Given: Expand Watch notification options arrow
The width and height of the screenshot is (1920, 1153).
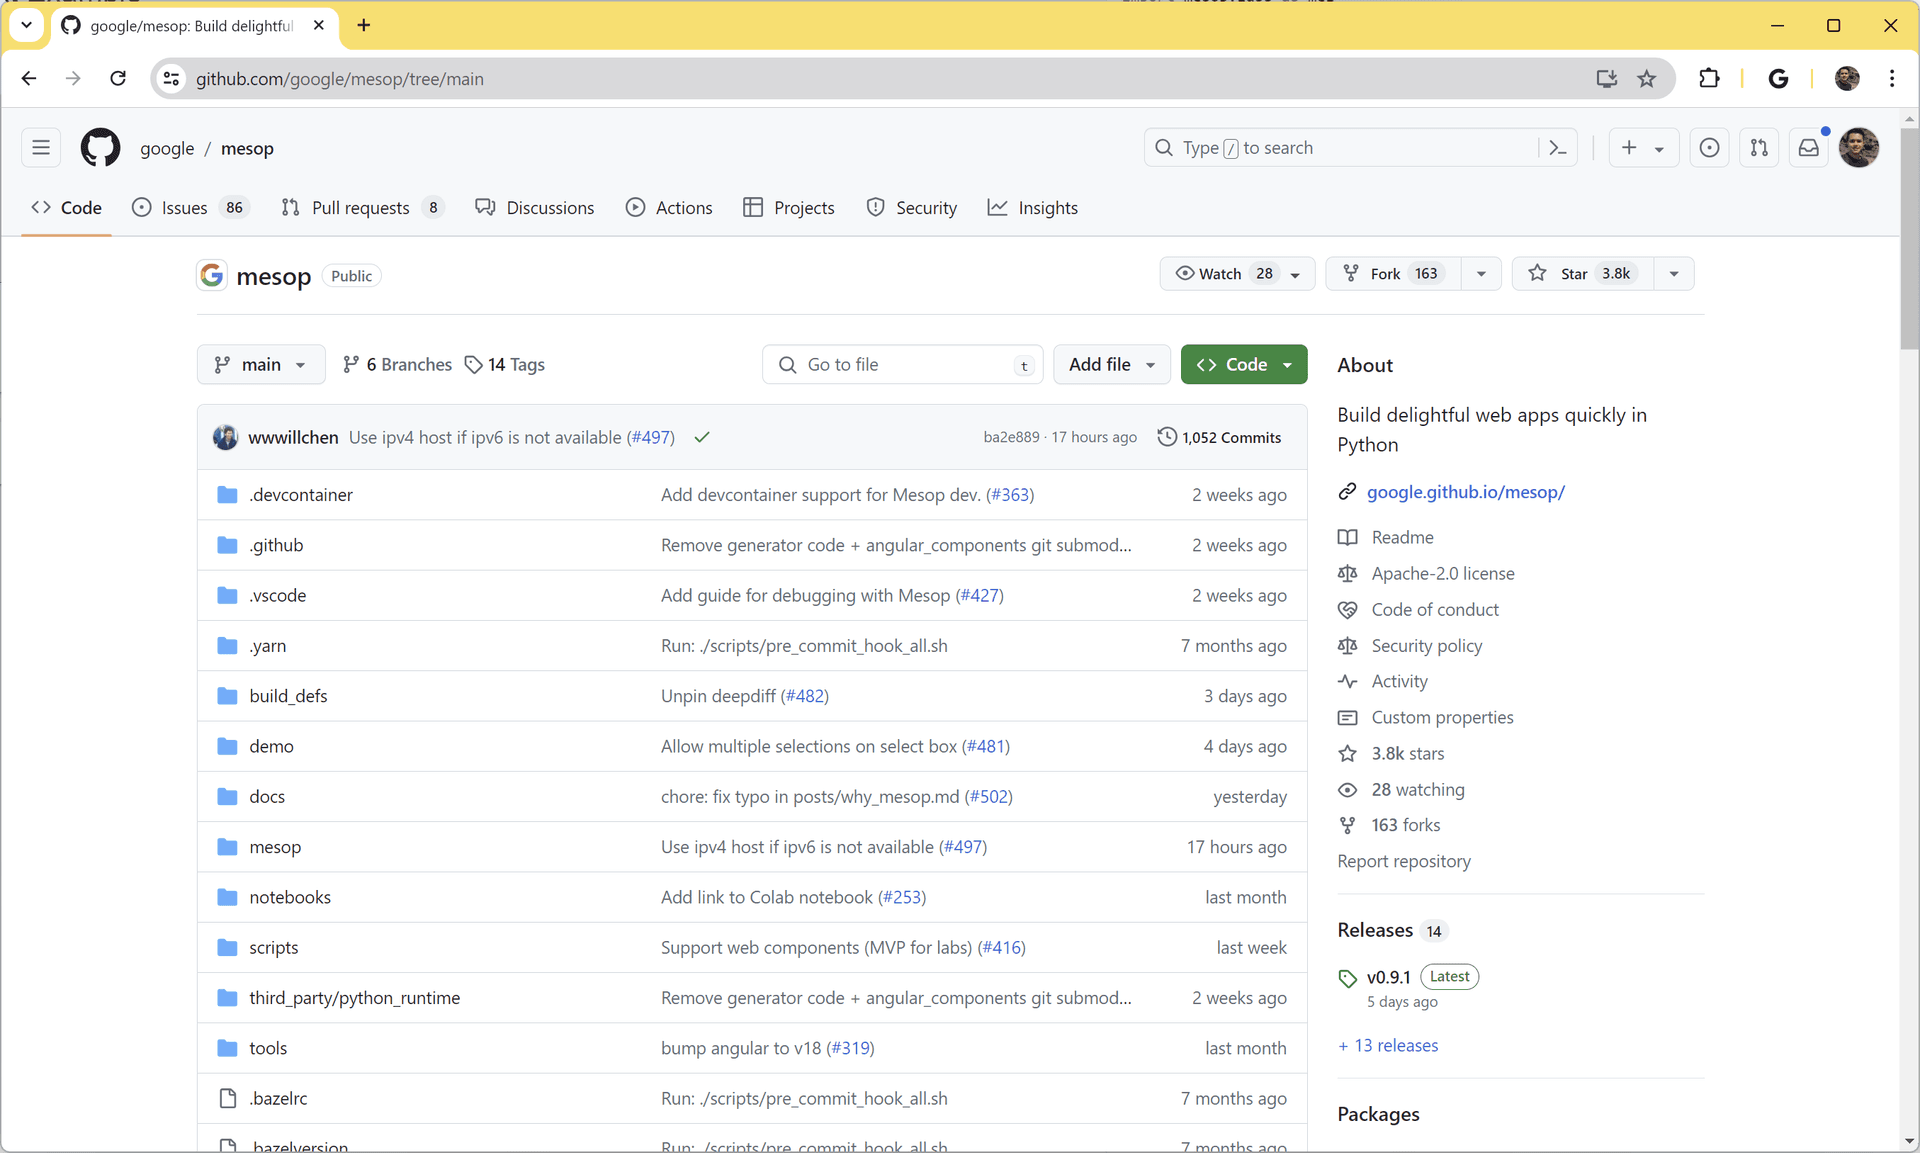Looking at the screenshot, I should click(1295, 274).
